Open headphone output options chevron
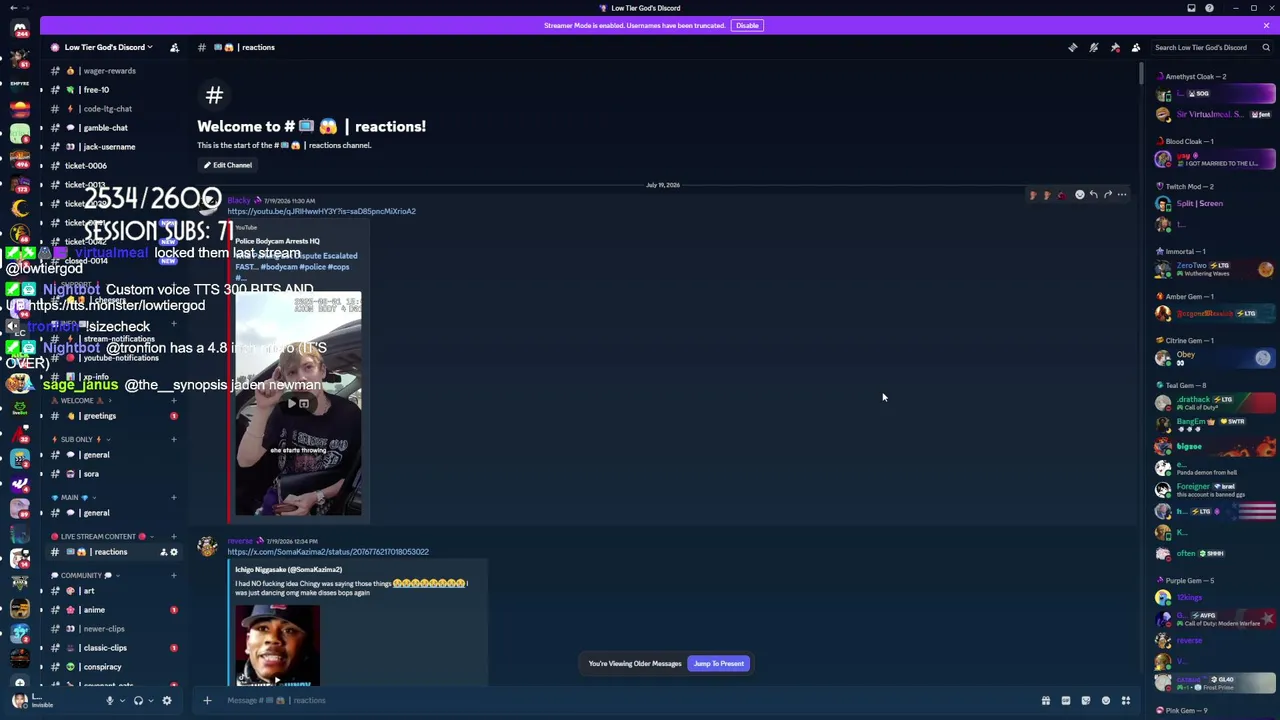Screen dimensions: 1280x720 tap(150, 701)
